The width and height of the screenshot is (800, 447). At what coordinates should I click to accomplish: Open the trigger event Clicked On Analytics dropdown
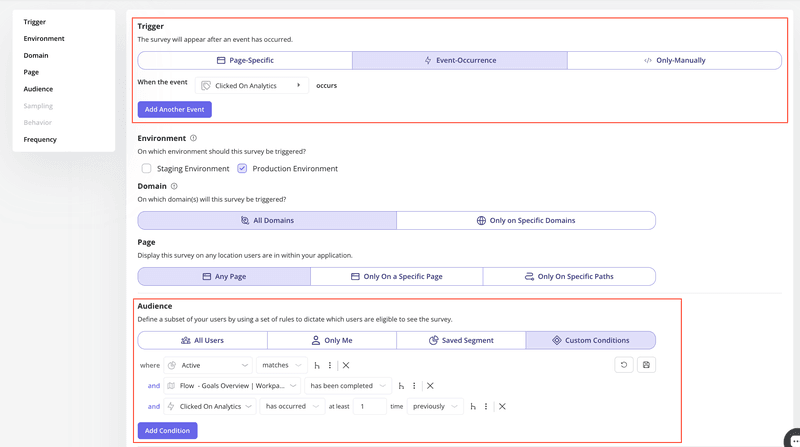coord(251,86)
